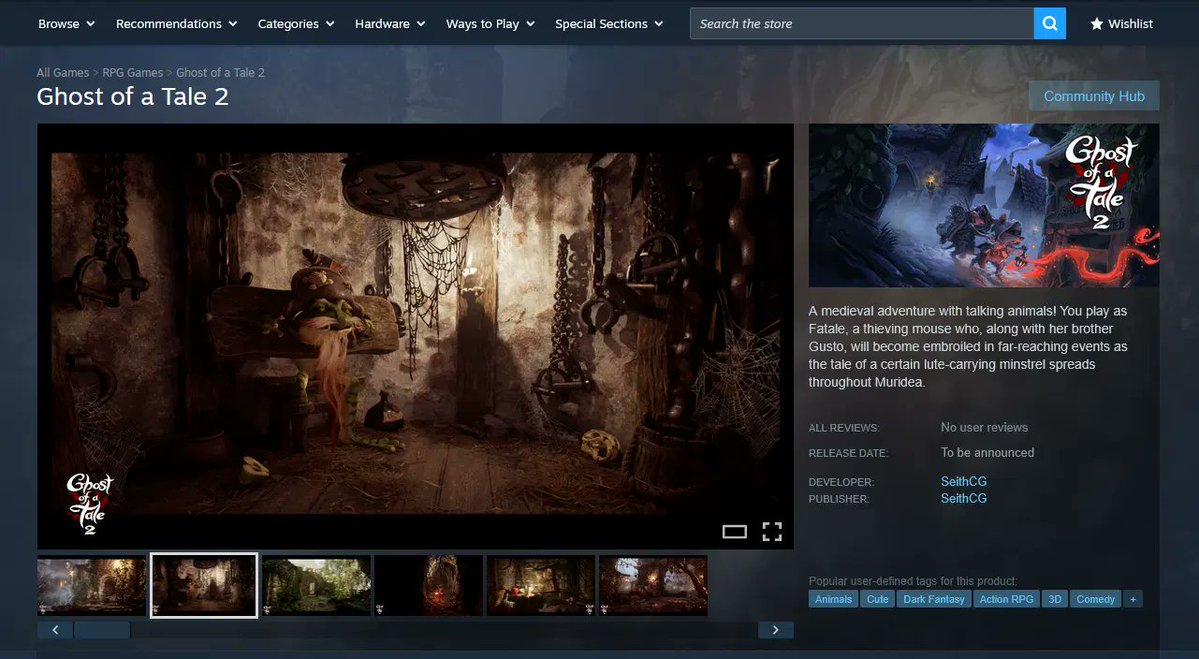
Task: Click the right arrow of thumbnail strip
Action: coord(775,630)
